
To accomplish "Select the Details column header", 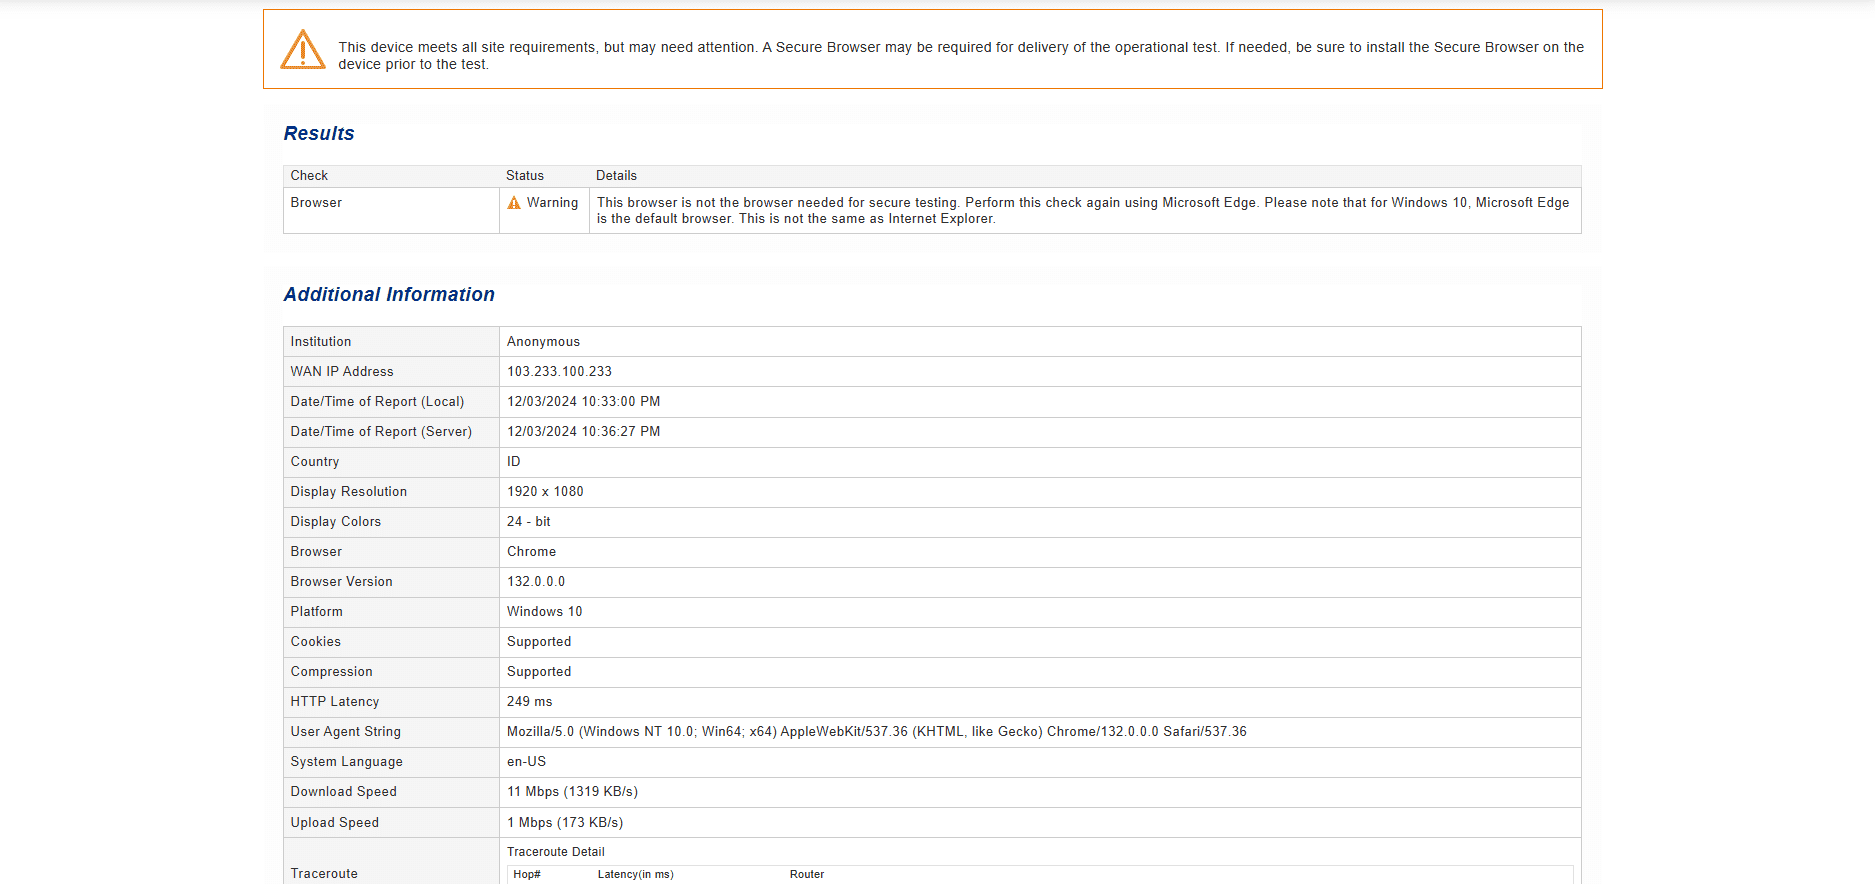I will (616, 176).
